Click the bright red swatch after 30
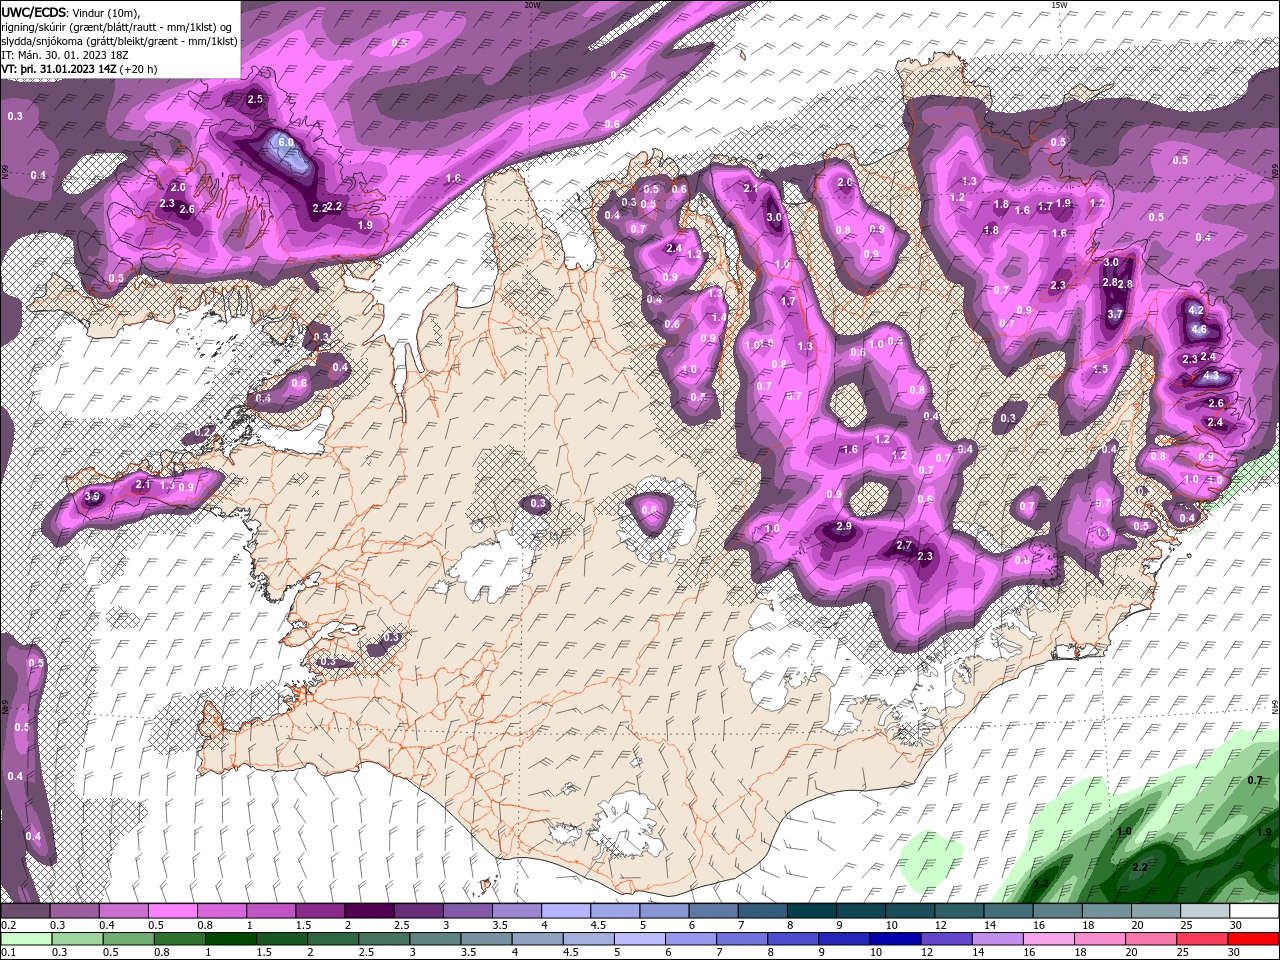 1254,938
